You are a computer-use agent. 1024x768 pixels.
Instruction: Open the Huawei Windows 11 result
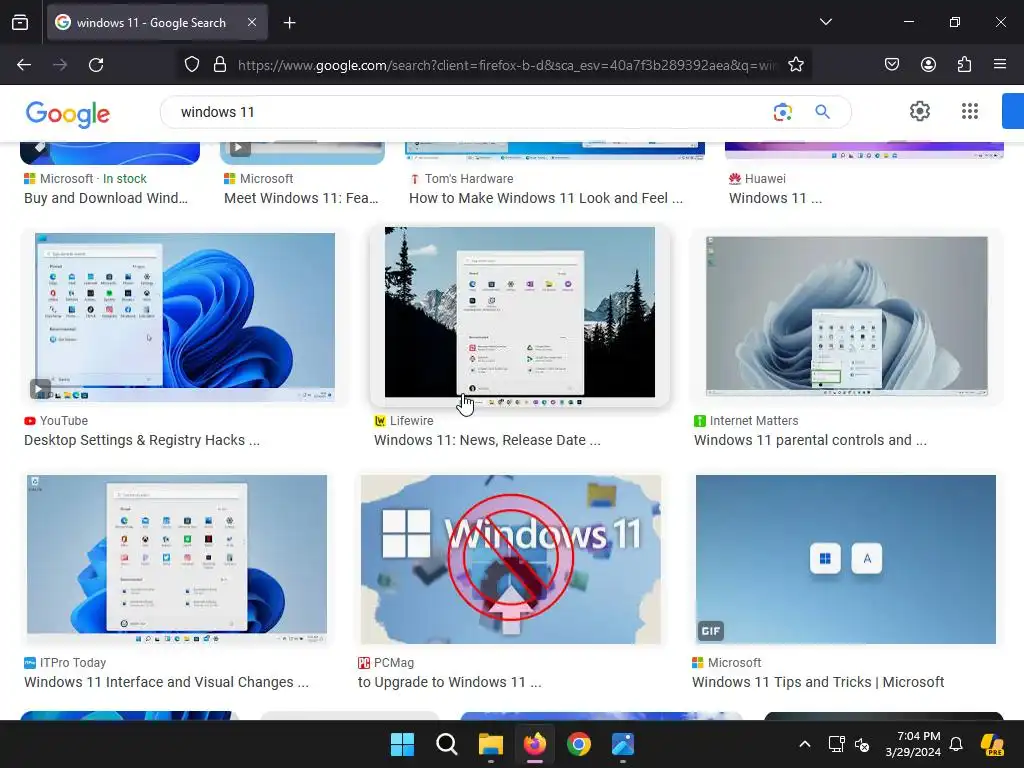click(x=775, y=198)
